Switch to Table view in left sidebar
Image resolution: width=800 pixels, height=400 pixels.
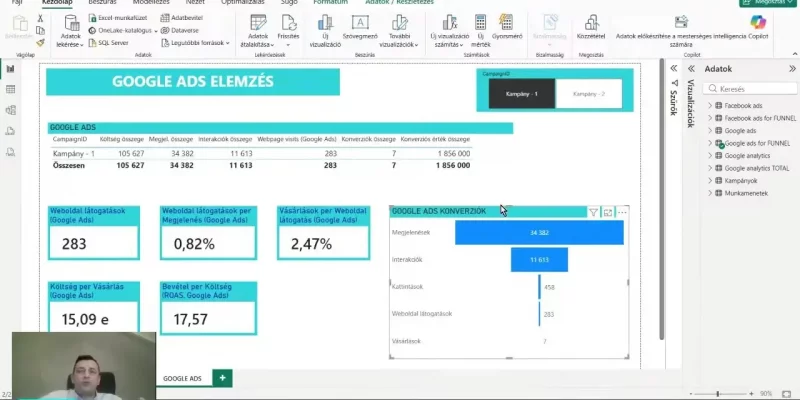click(11, 89)
